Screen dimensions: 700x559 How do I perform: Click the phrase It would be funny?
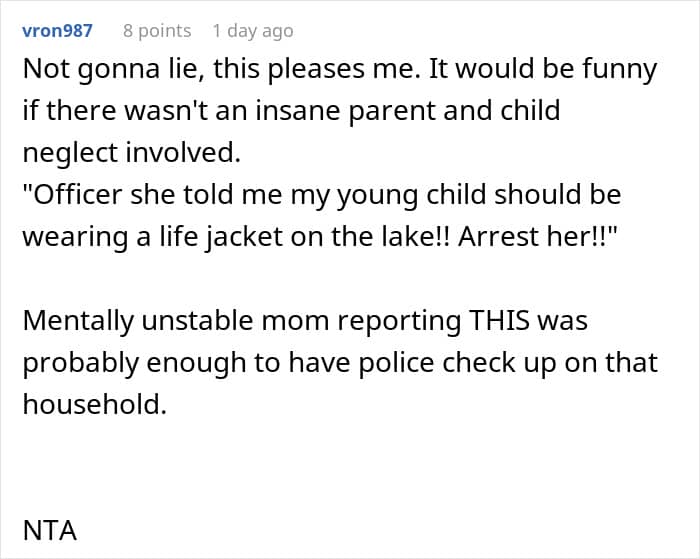[x=543, y=69]
